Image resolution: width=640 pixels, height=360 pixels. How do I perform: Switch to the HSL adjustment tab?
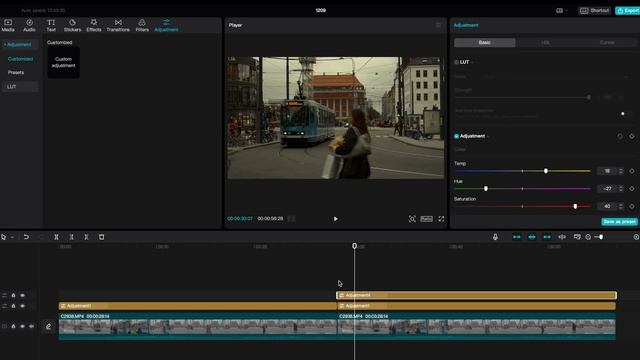545,42
